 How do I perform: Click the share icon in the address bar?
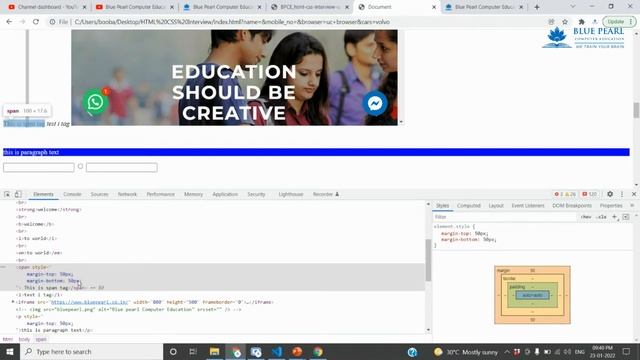click(551, 22)
